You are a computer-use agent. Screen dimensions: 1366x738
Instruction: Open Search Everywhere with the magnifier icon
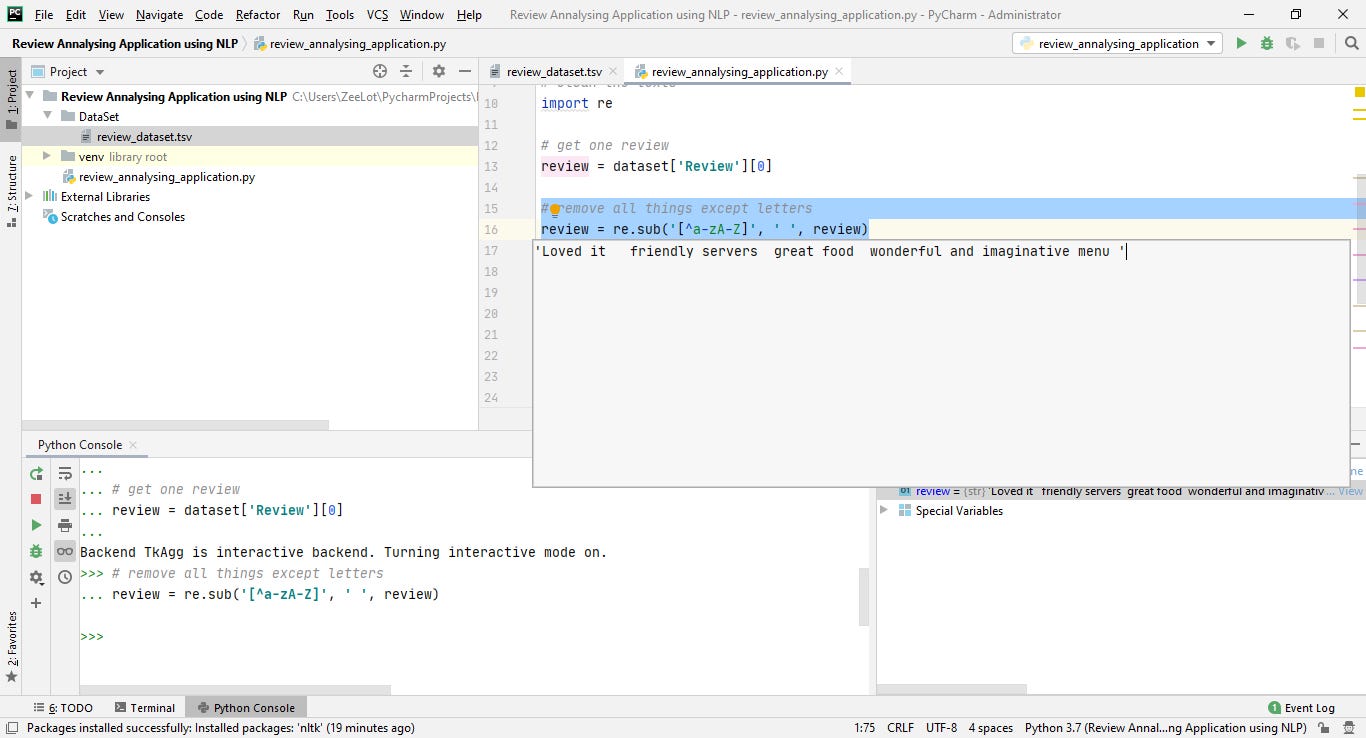click(1353, 43)
